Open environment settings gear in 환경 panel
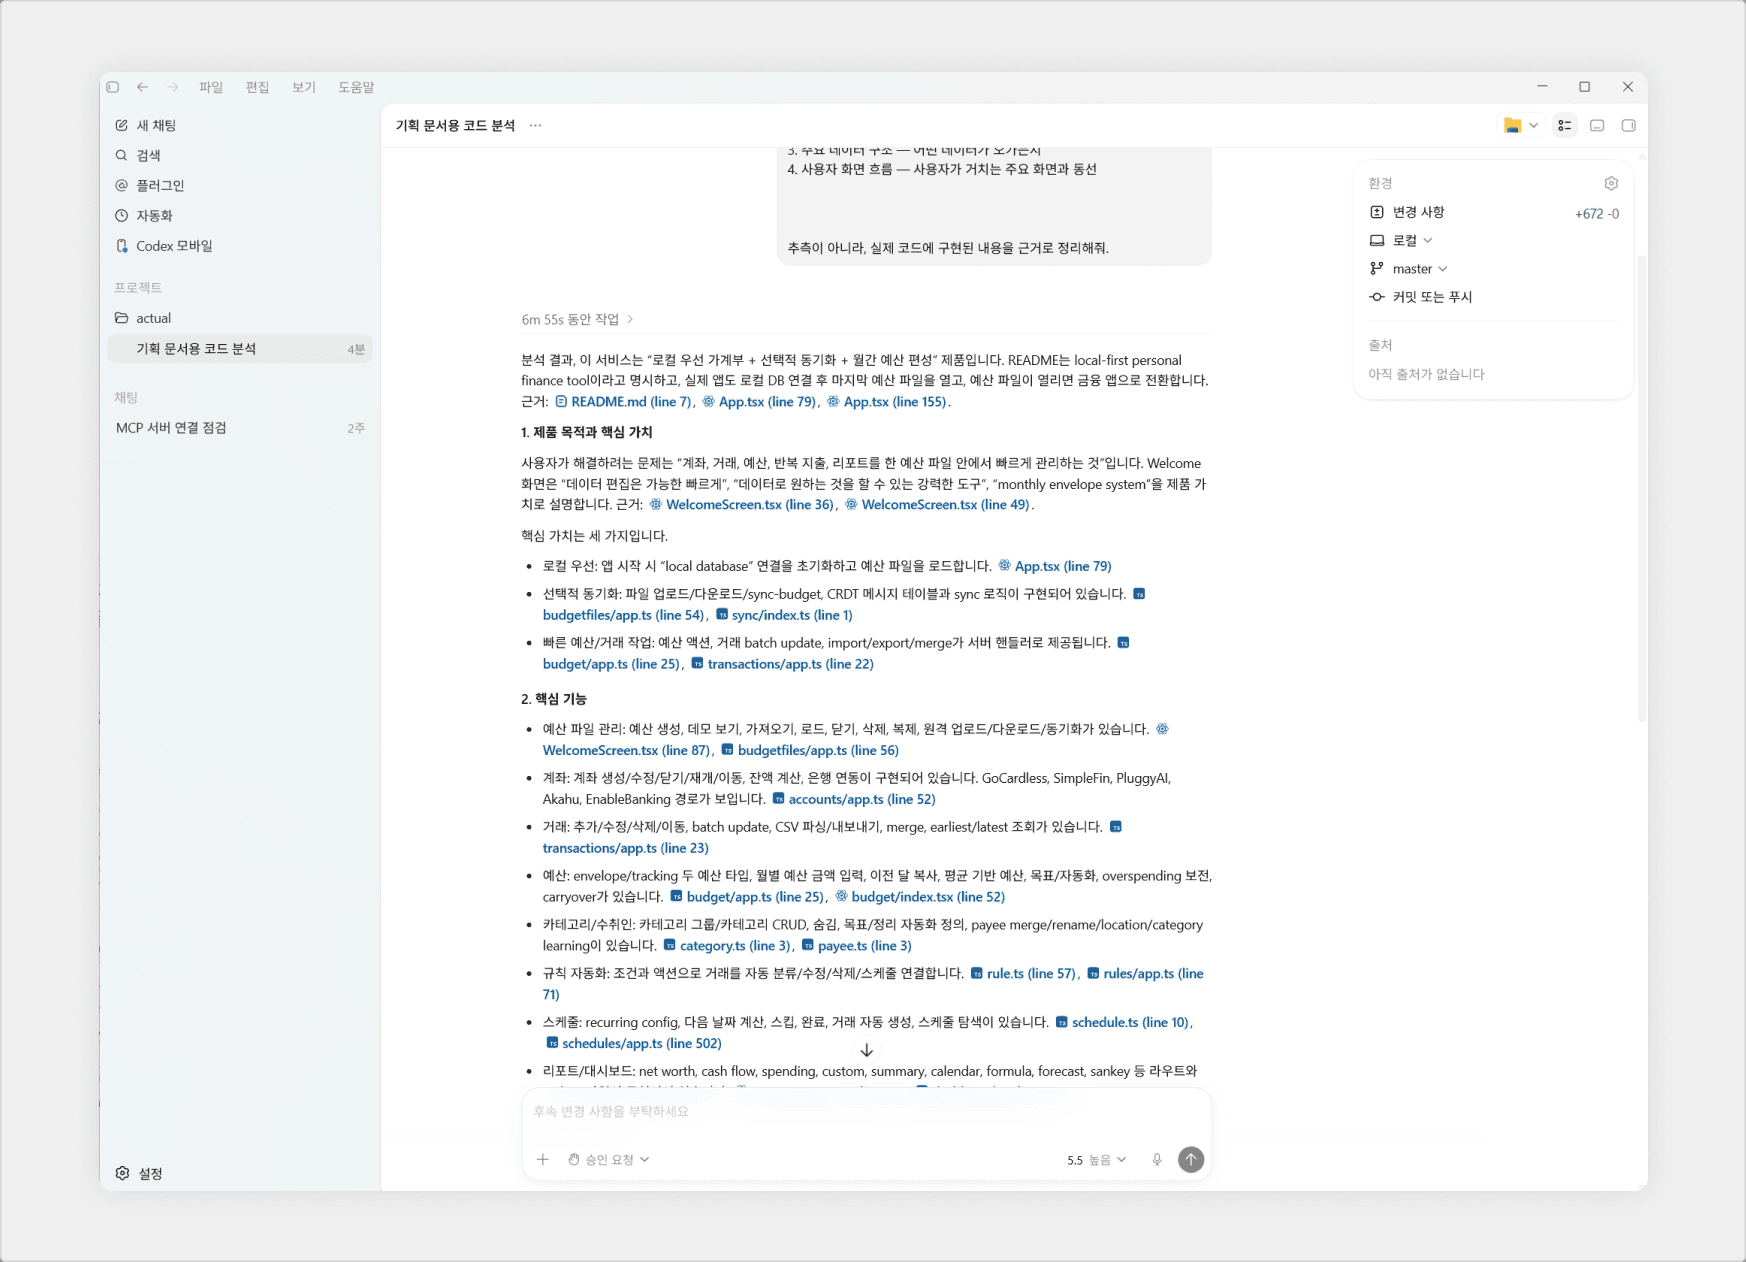This screenshot has width=1746, height=1262. [1611, 183]
